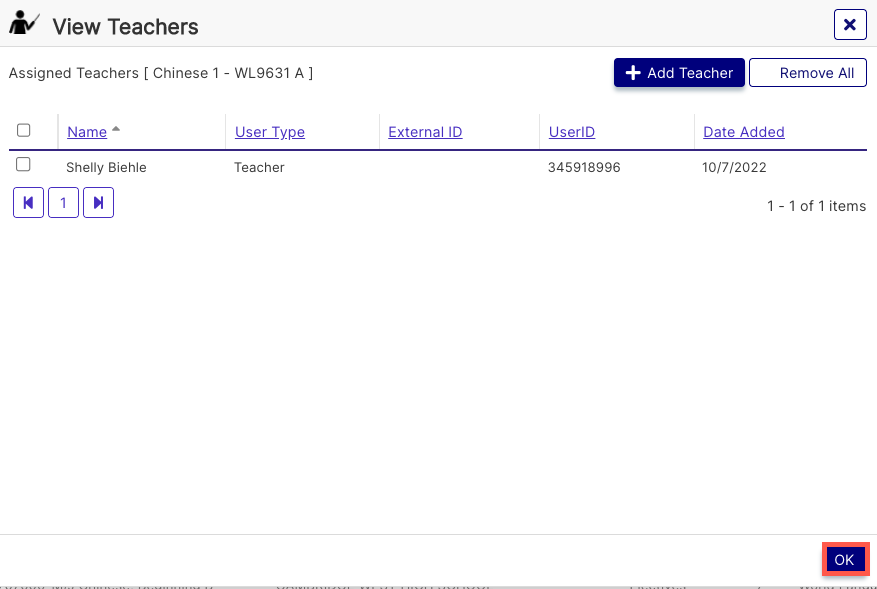Click the UserID value 345918996
This screenshot has width=877, height=589.
[x=584, y=167]
